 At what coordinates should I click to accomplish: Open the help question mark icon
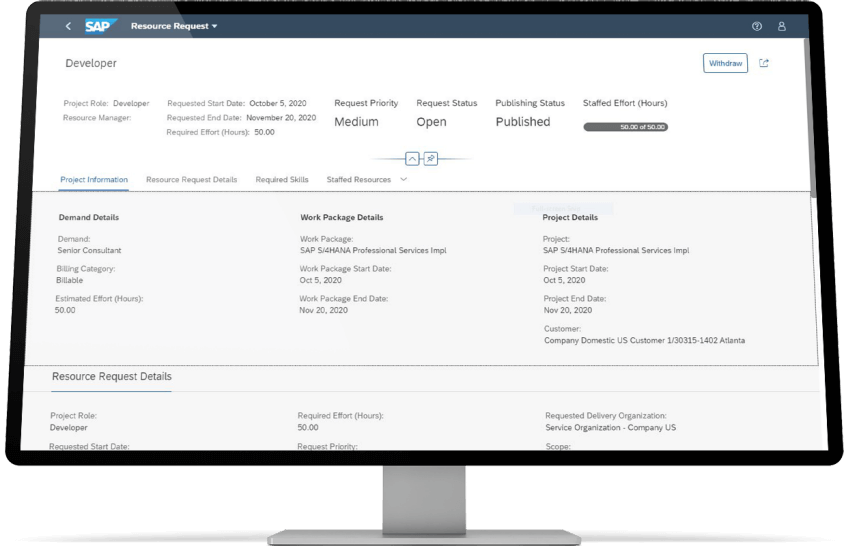click(756, 26)
